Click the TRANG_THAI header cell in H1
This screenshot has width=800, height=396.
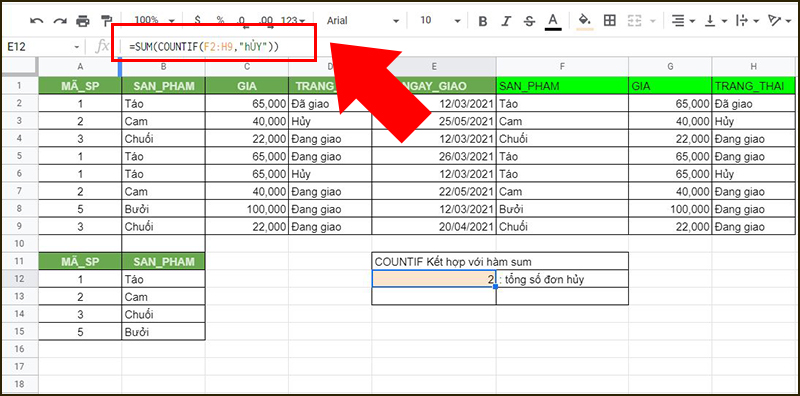pos(754,86)
